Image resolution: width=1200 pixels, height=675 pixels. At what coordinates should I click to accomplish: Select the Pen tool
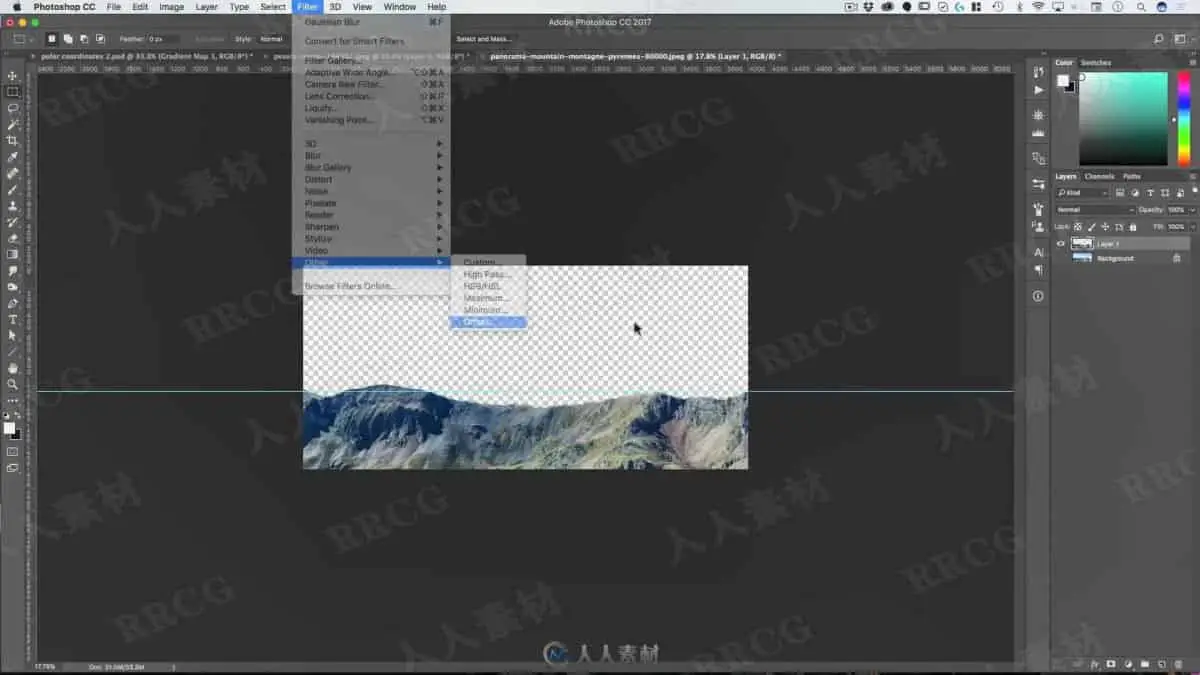(12, 303)
